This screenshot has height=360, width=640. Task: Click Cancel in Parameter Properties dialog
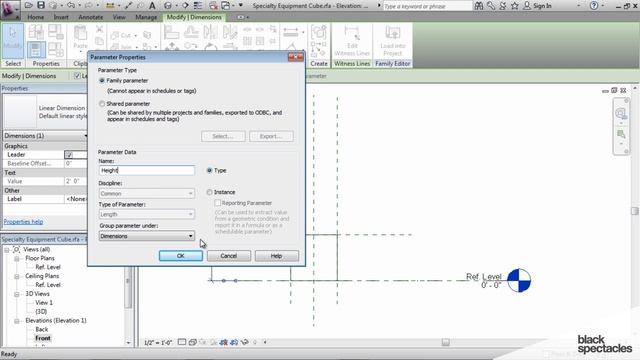[x=229, y=256]
